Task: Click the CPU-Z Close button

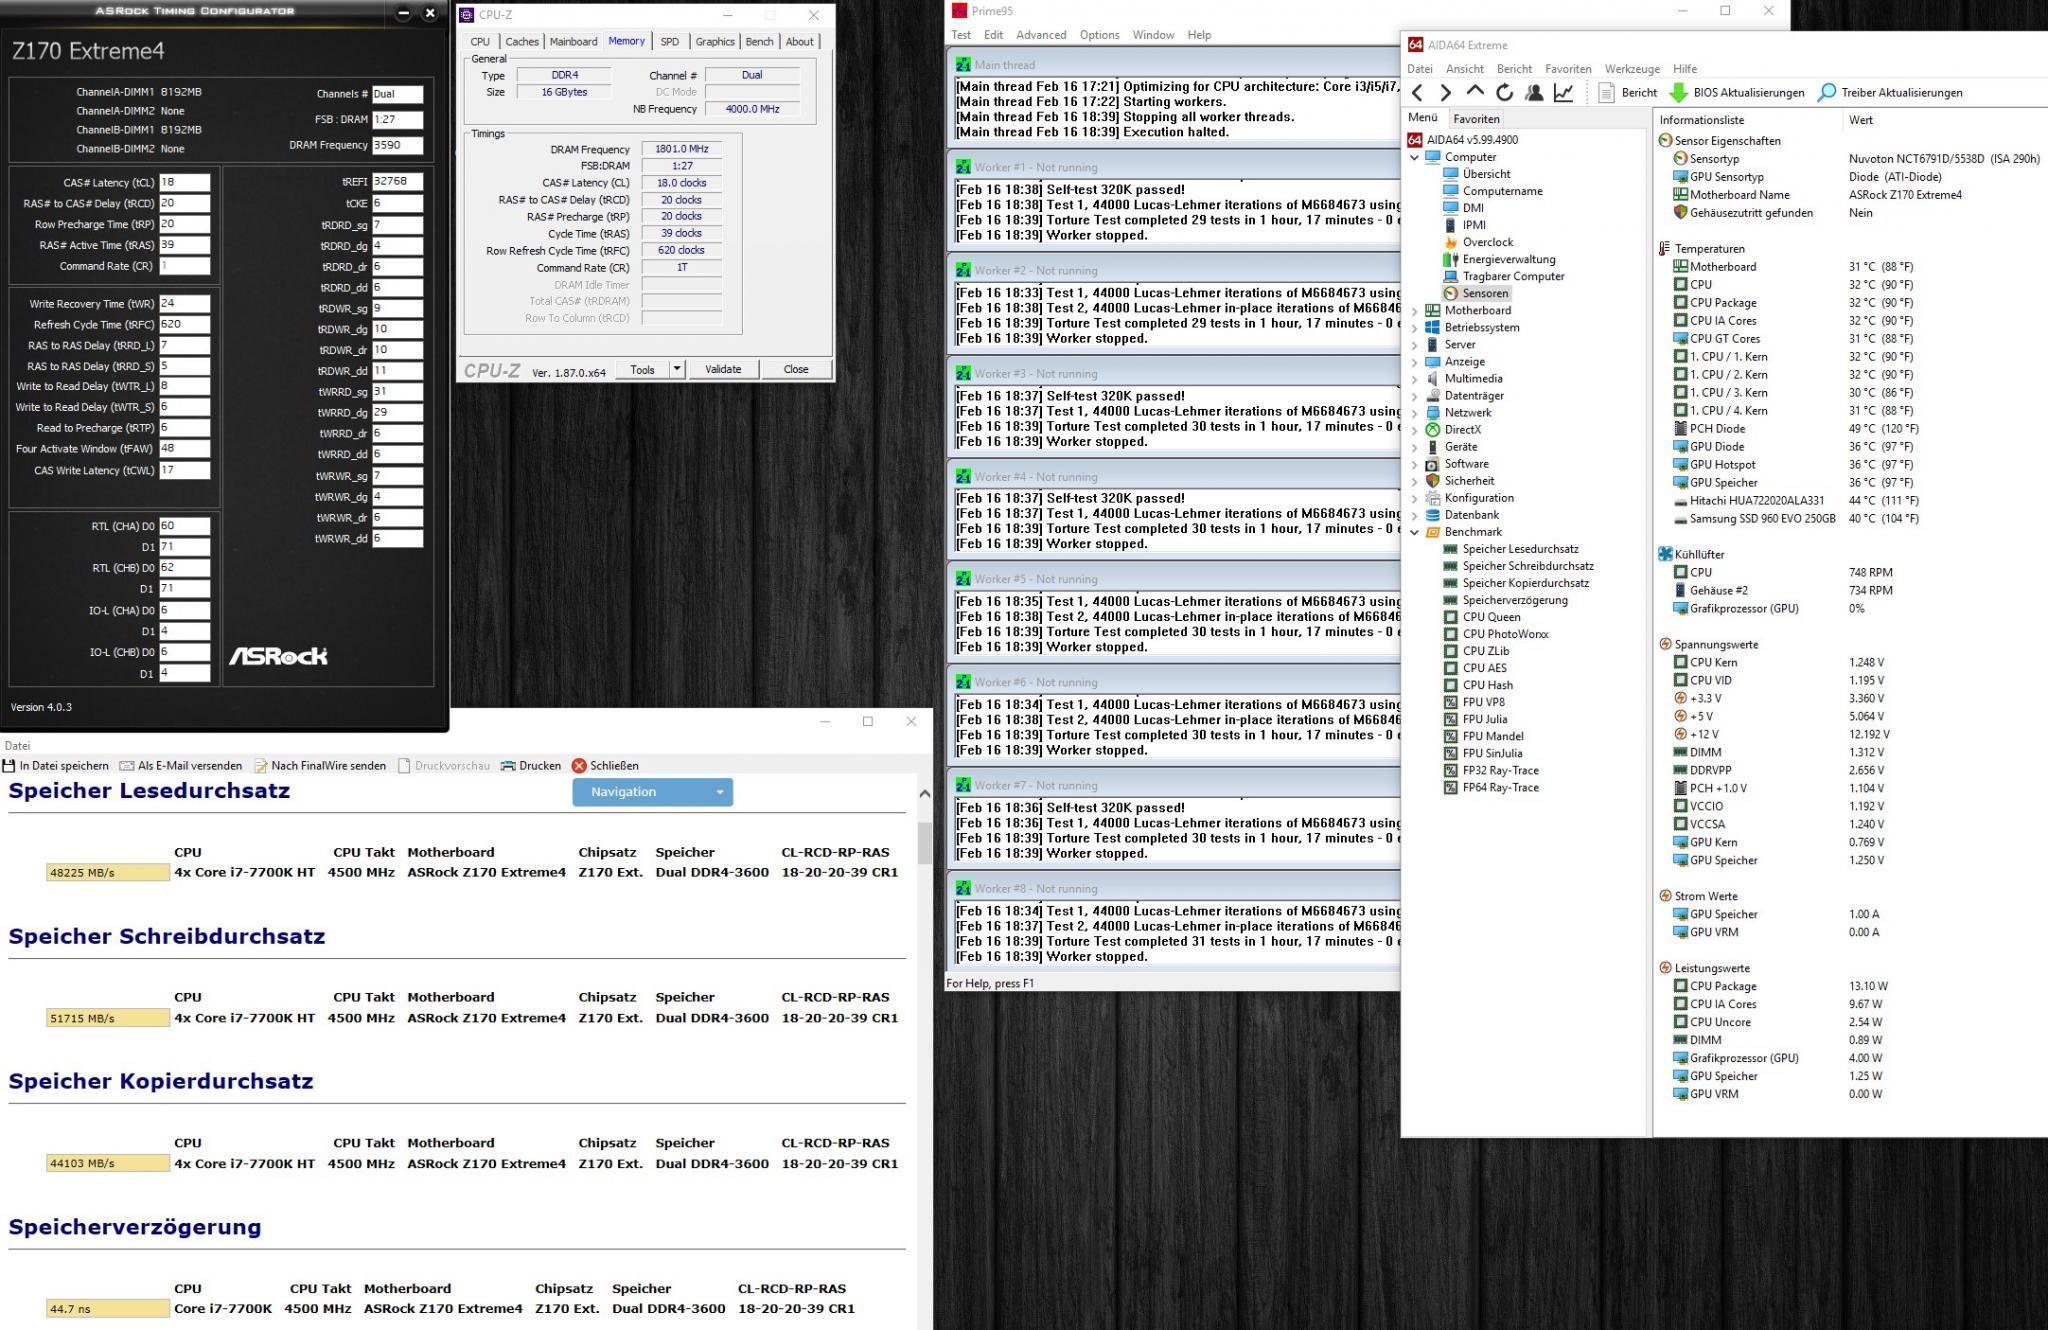Action: 796,370
